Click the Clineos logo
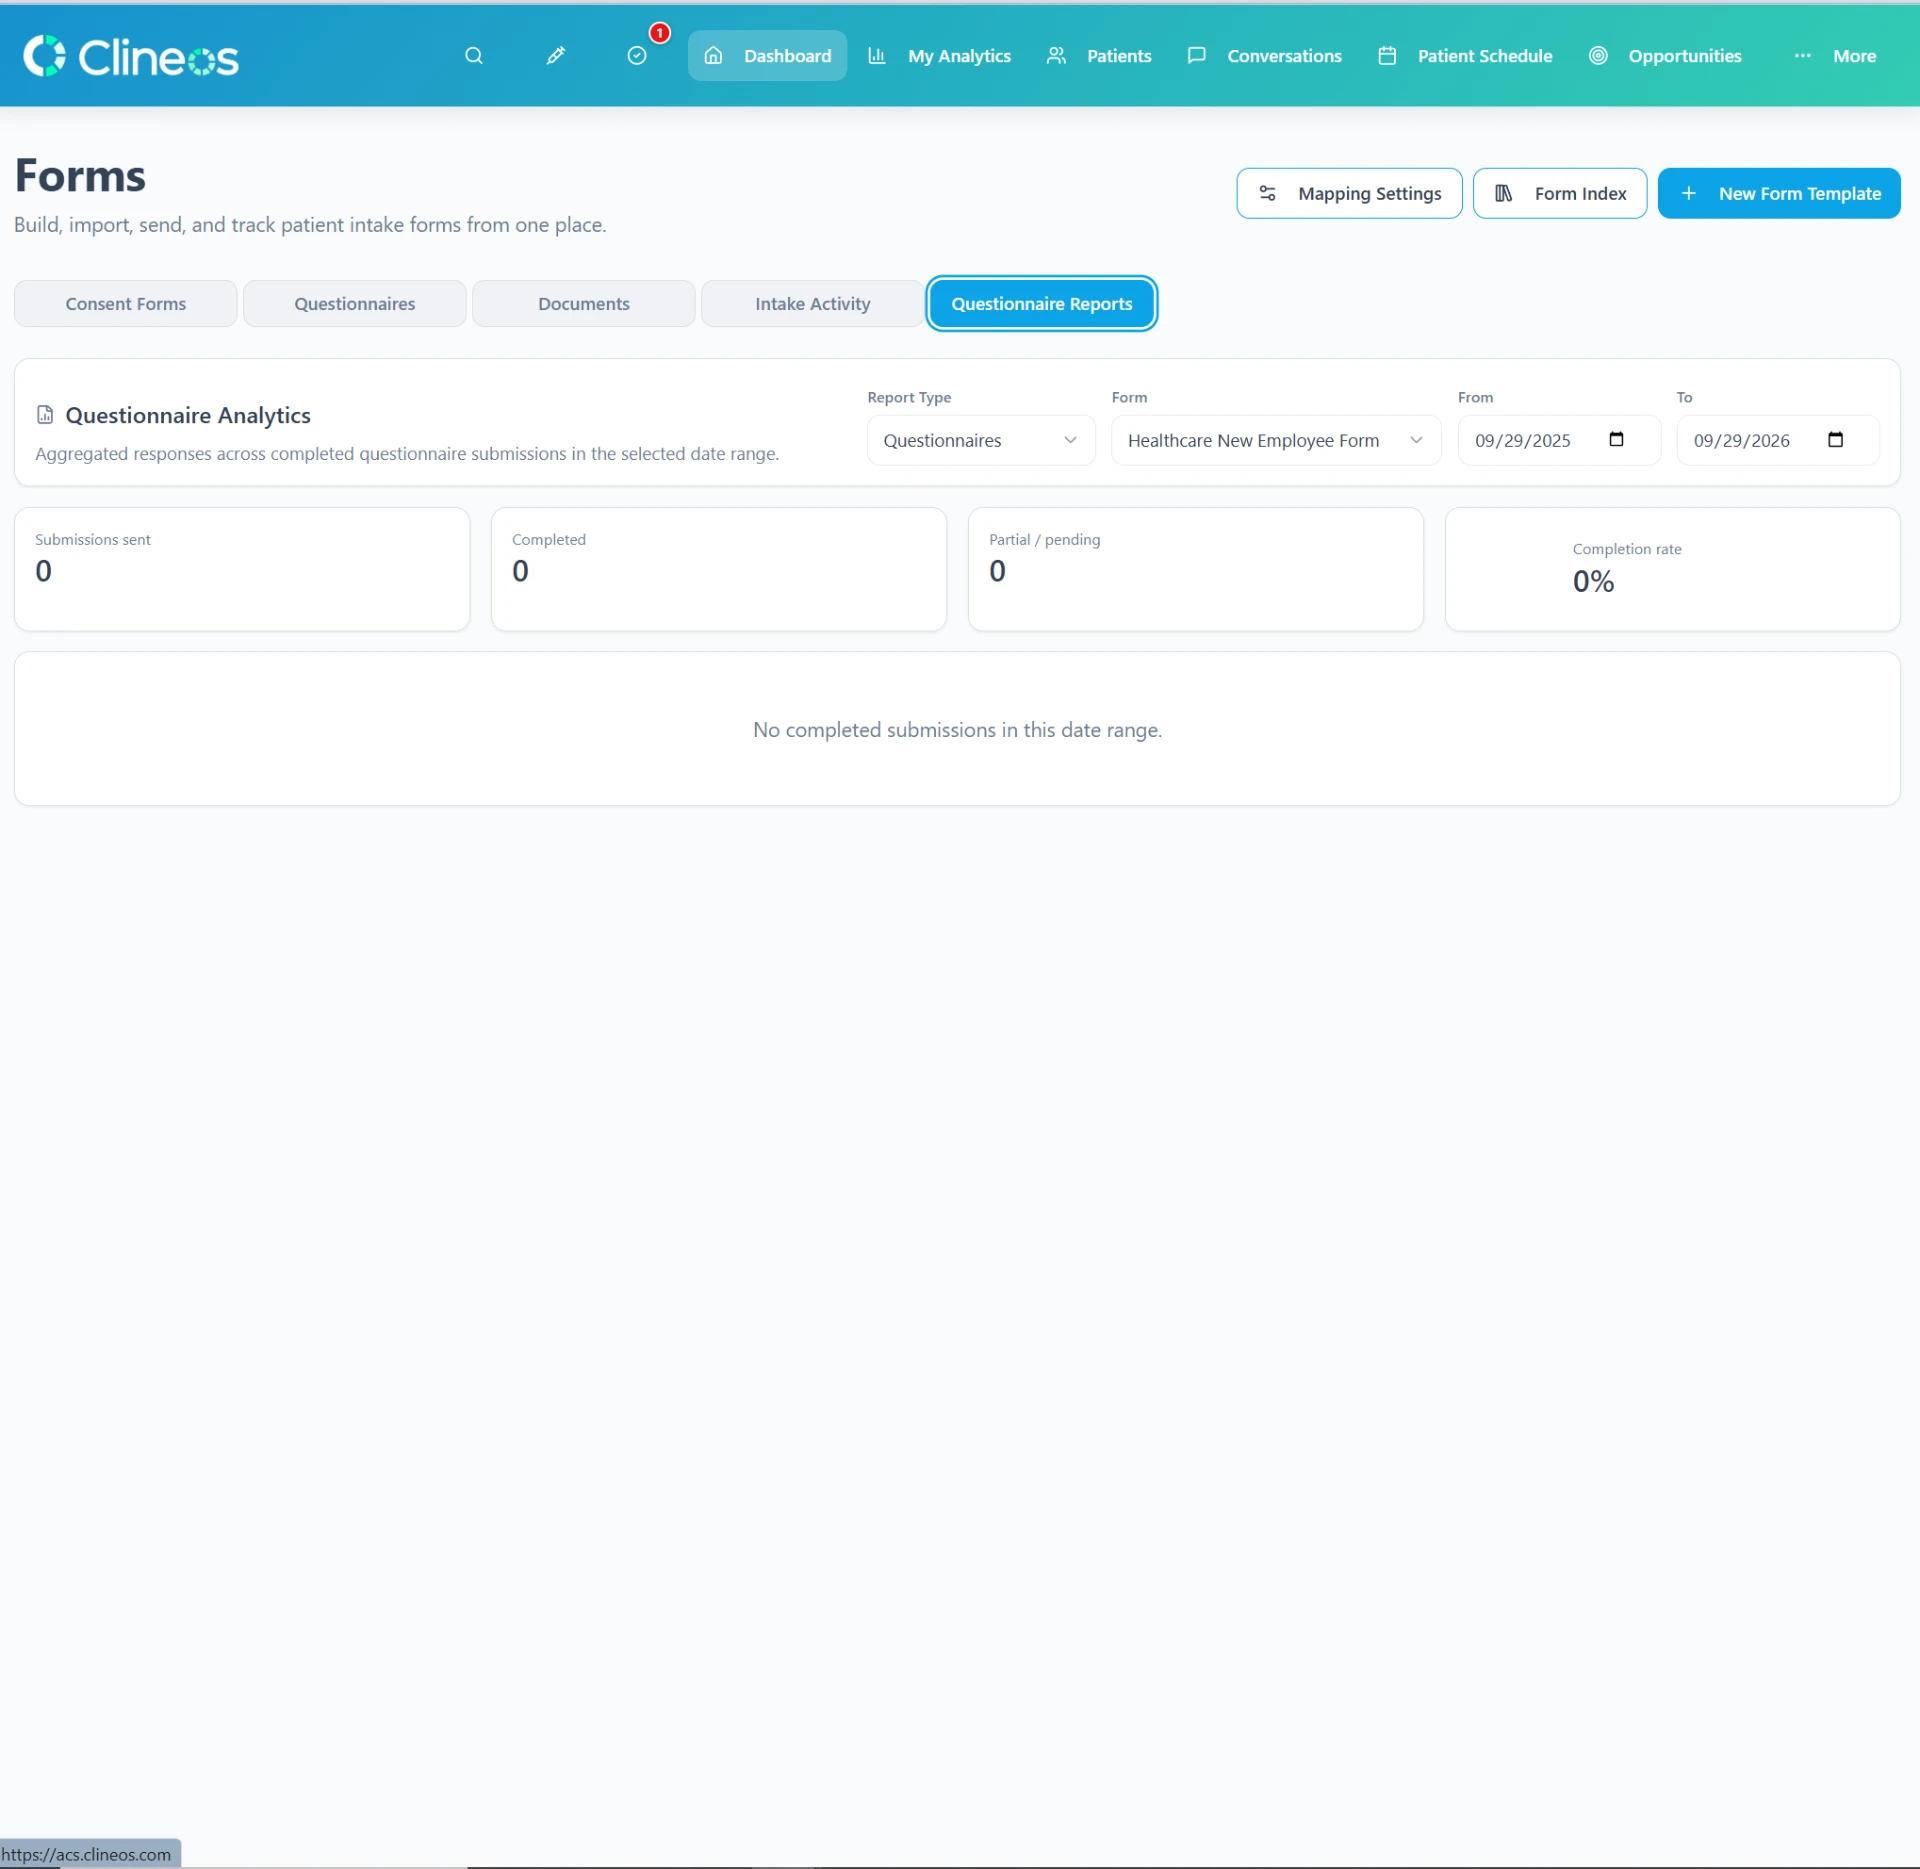 (131, 56)
